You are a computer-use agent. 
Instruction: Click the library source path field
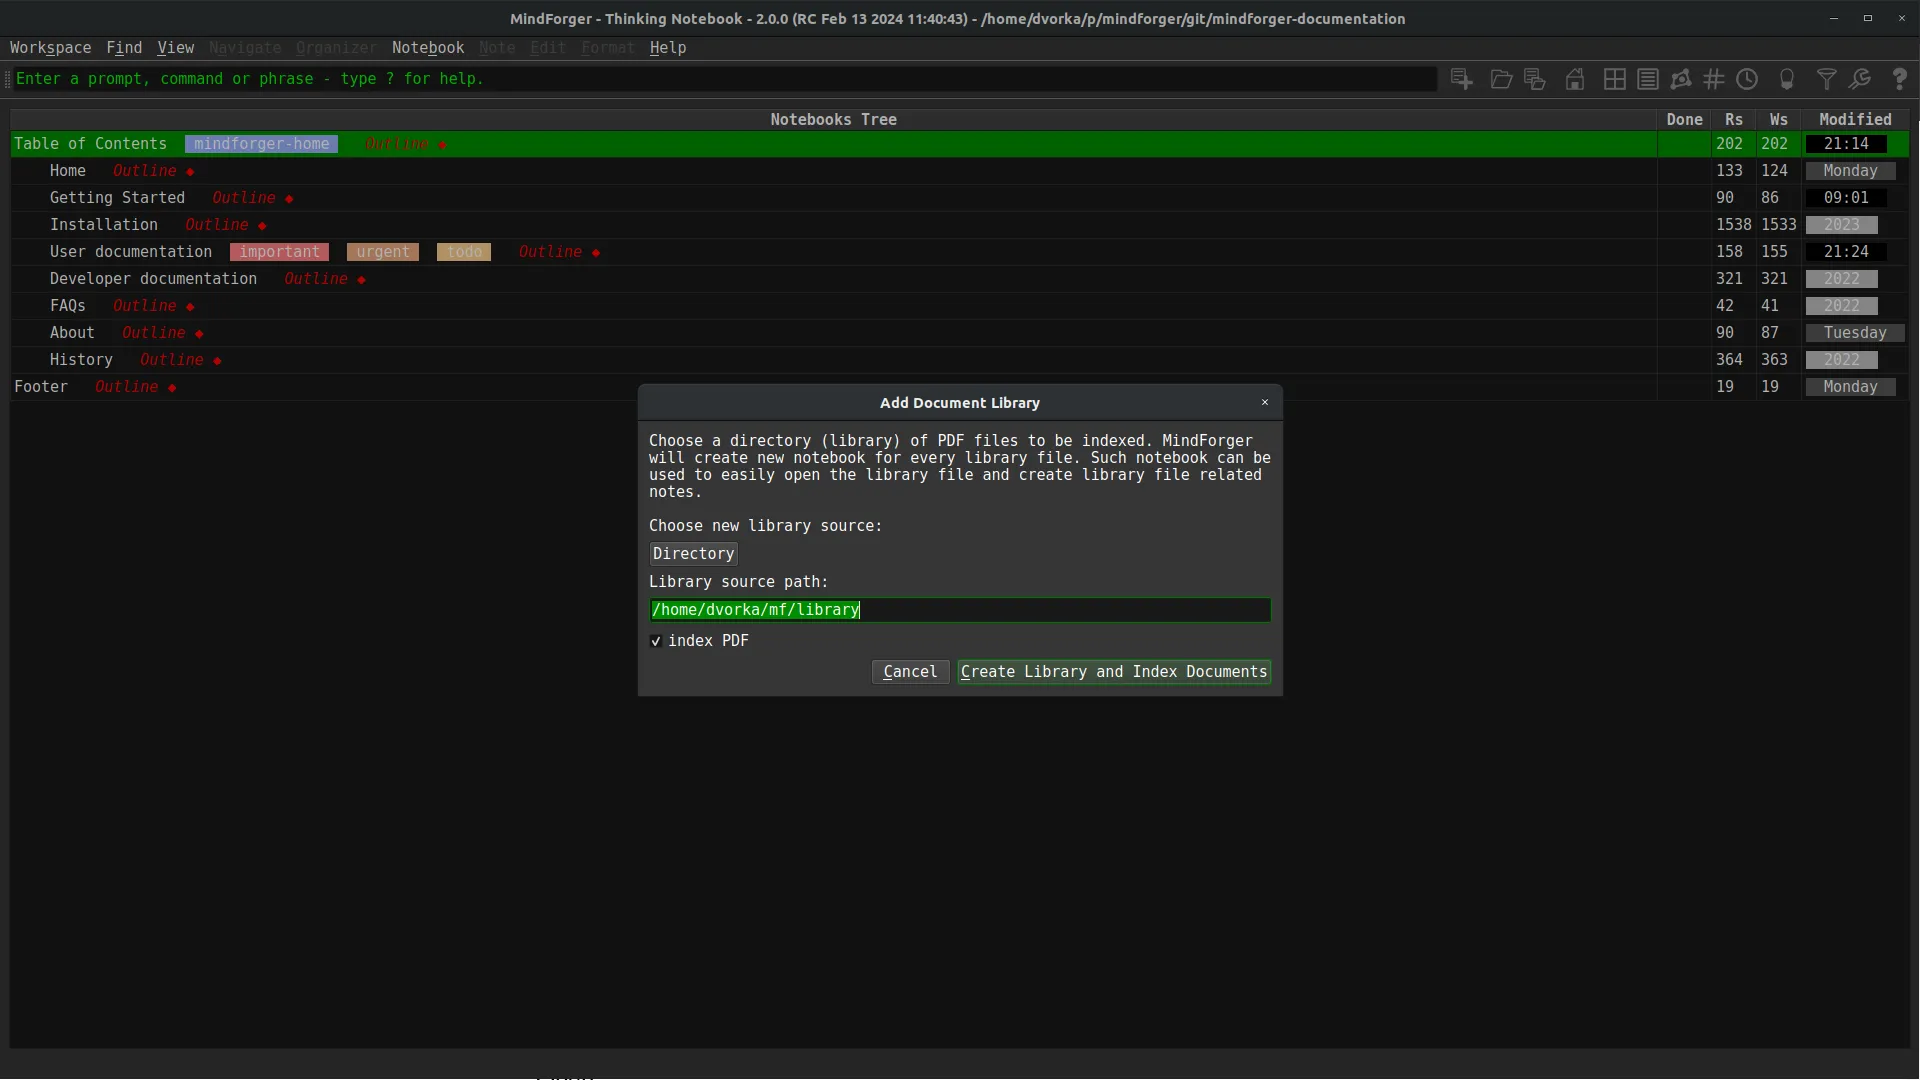(960, 610)
